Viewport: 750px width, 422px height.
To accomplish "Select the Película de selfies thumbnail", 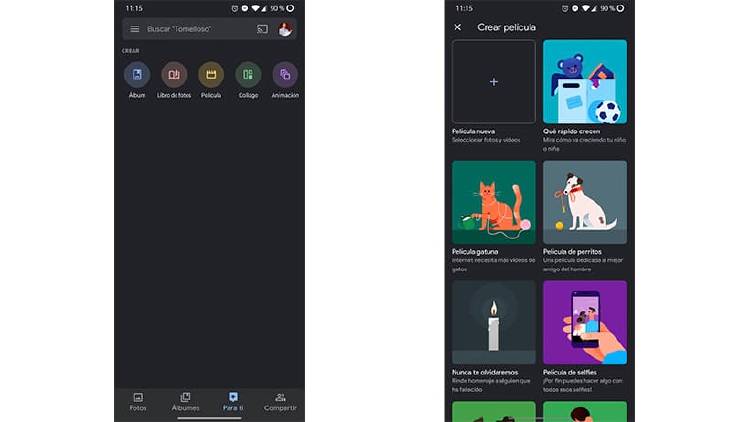I will click(x=585, y=322).
